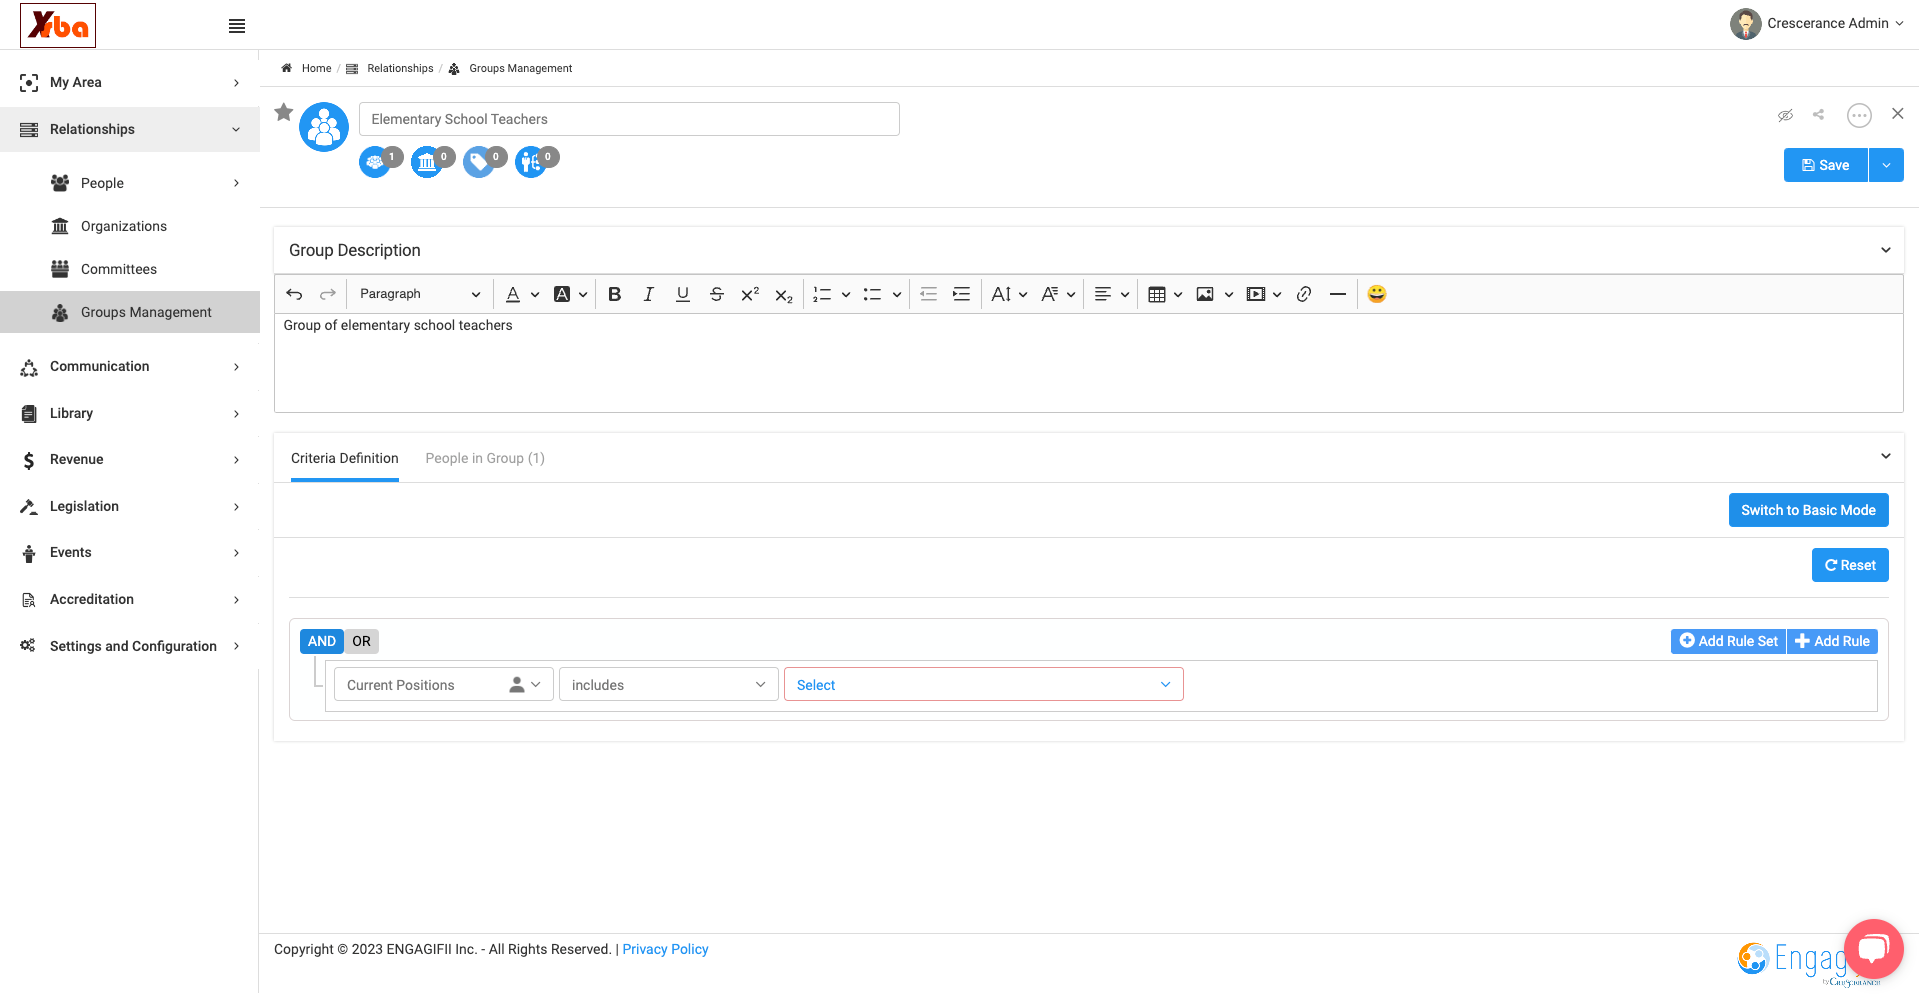Open the includes operator dropdown
This screenshot has width=1920, height=995.
[x=669, y=685]
